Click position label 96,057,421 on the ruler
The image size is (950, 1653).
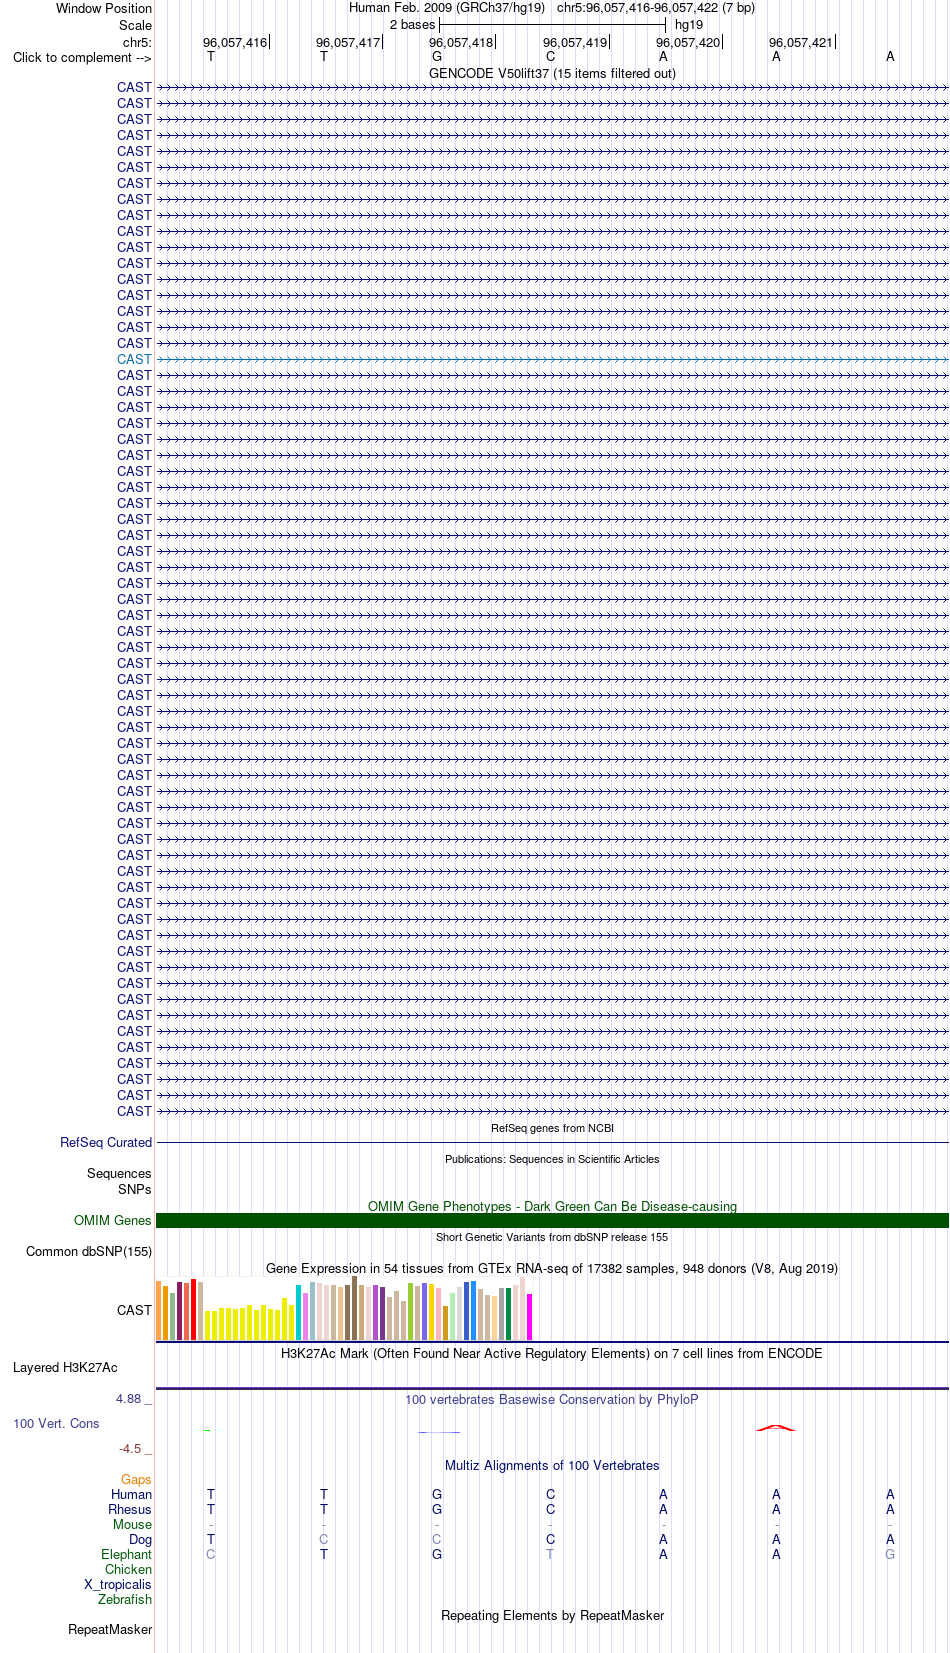tap(801, 42)
